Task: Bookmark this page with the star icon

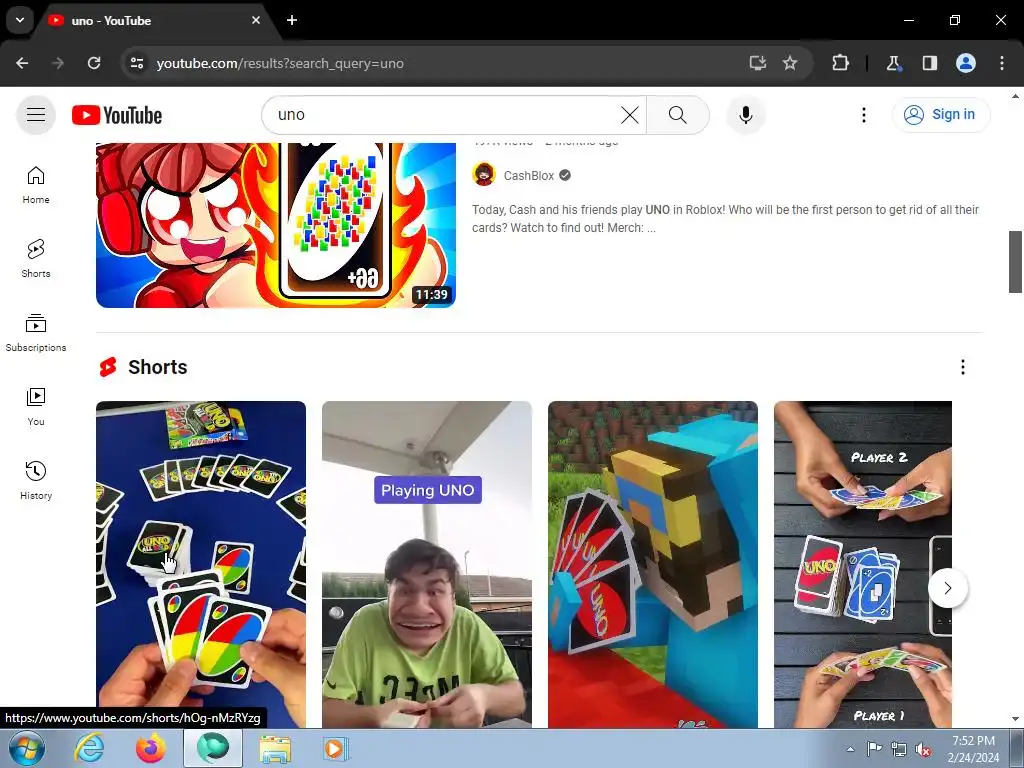Action: [x=790, y=63]
